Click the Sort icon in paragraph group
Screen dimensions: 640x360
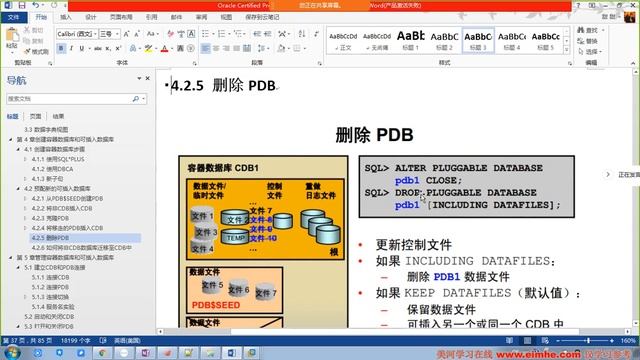(302, 34)
